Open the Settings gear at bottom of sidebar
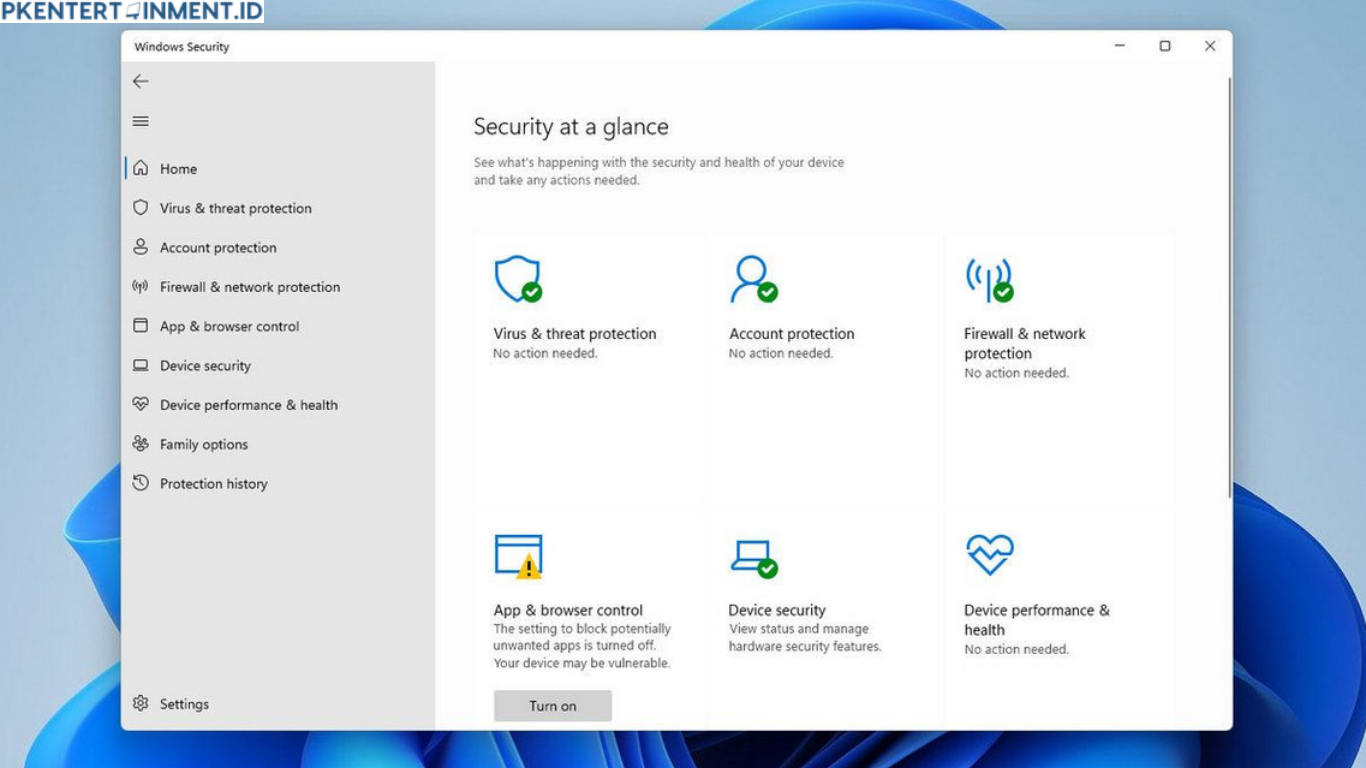Image resolution: width=1366 pixels, height=768 pixels. pyautogui.click(x=141, y=704)
